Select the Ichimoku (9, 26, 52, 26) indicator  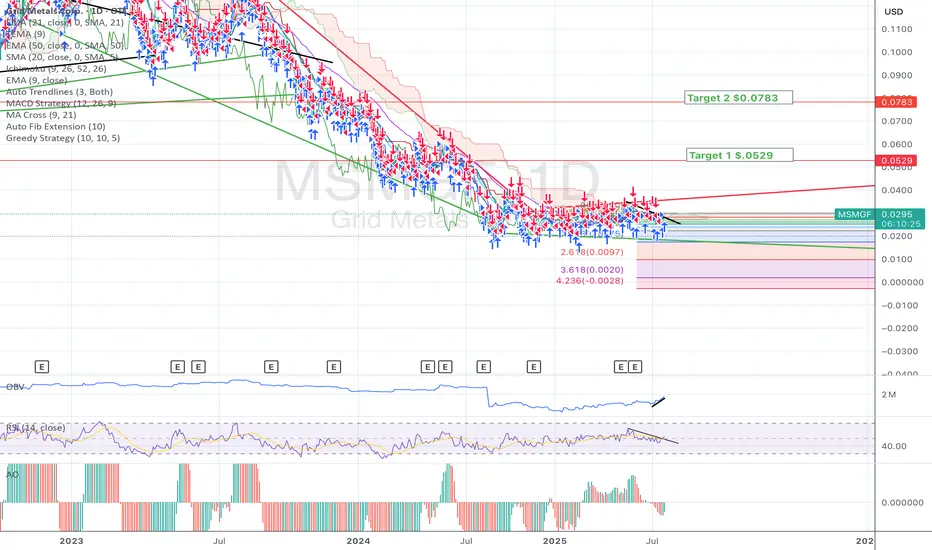56,68
